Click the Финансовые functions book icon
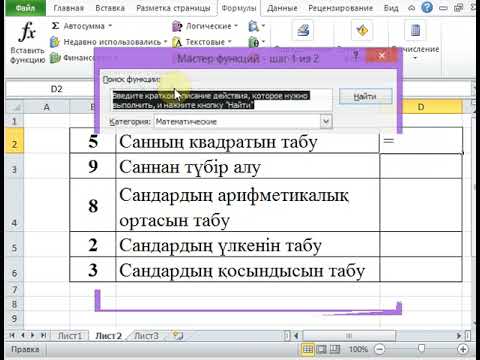 [55, 58]
